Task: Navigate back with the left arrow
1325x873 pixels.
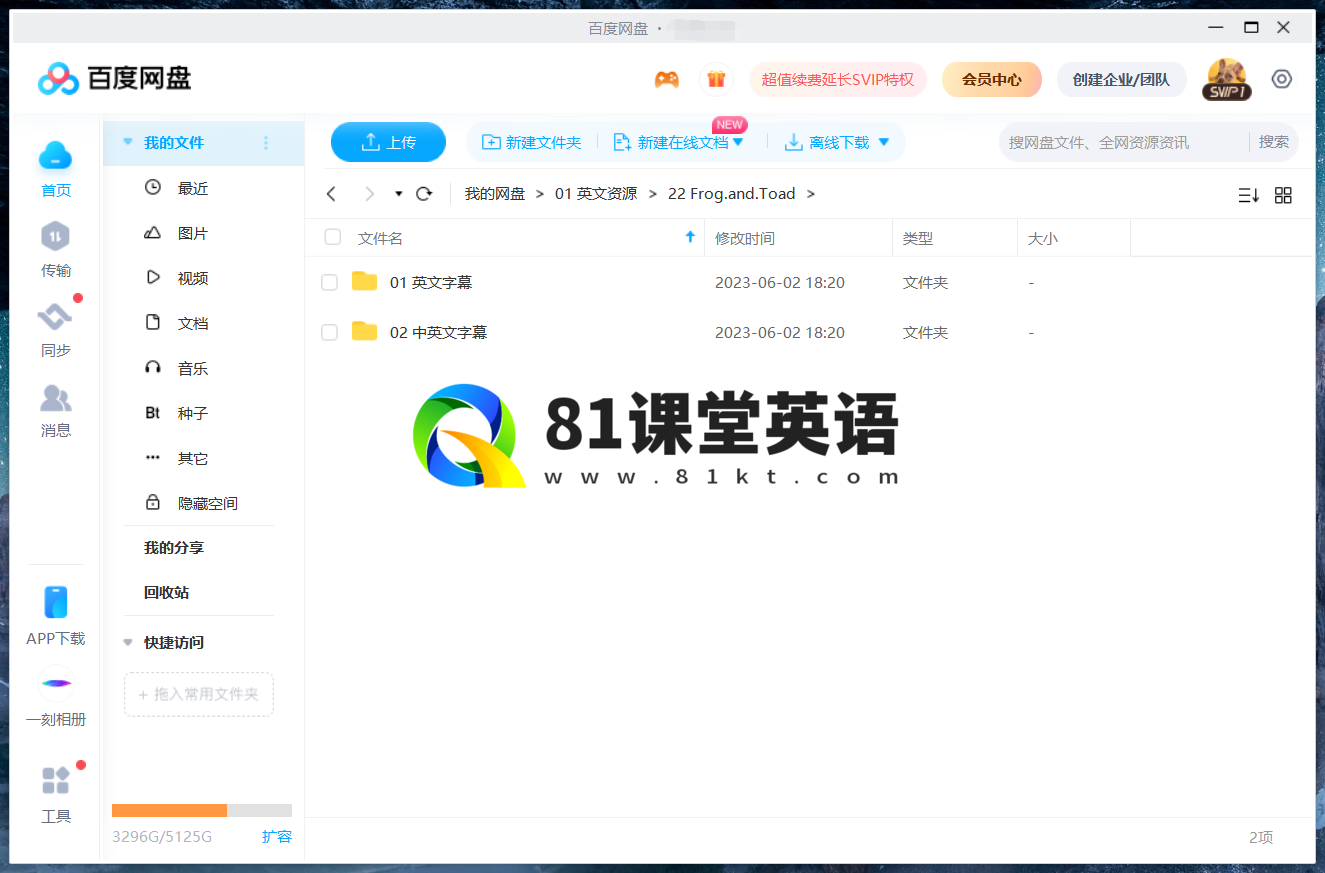Action: point(332,194)
